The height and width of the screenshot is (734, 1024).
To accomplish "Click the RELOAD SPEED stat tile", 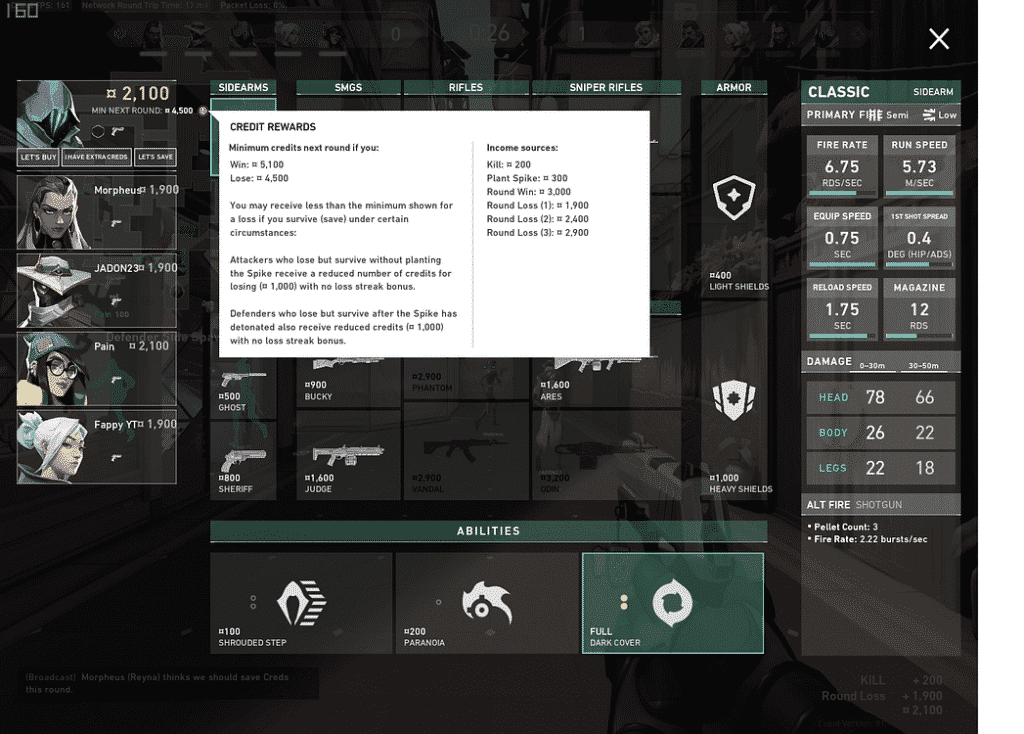I will (x=842, y=308).
